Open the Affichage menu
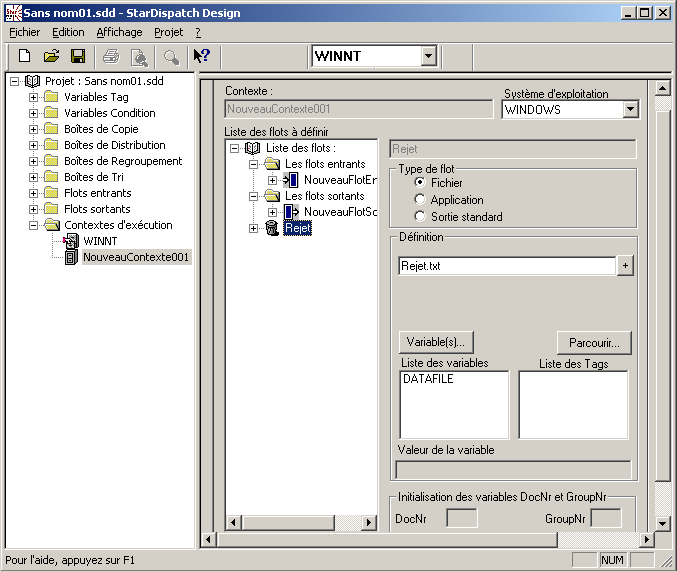Image resolution: width=677 pixels, height=572 pixels. pos(119,32)
